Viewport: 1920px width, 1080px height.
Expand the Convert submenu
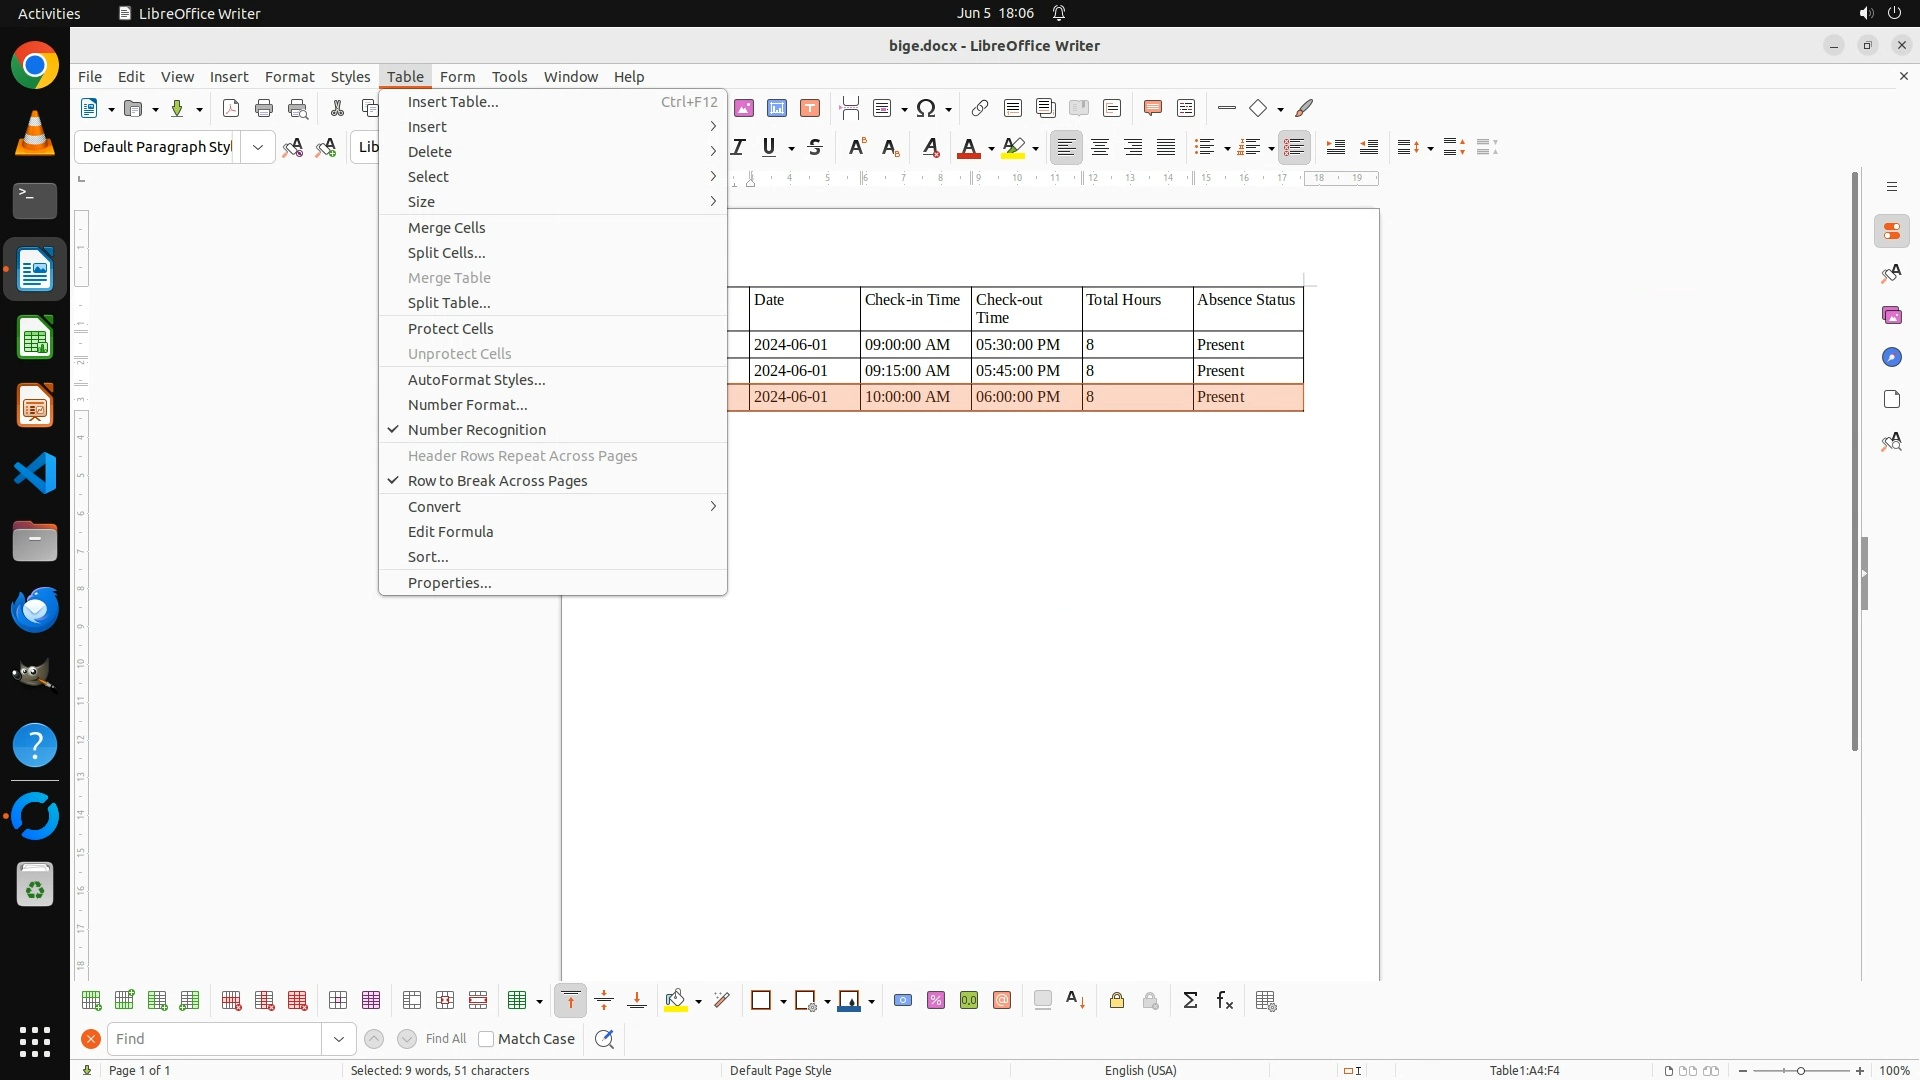434,507
